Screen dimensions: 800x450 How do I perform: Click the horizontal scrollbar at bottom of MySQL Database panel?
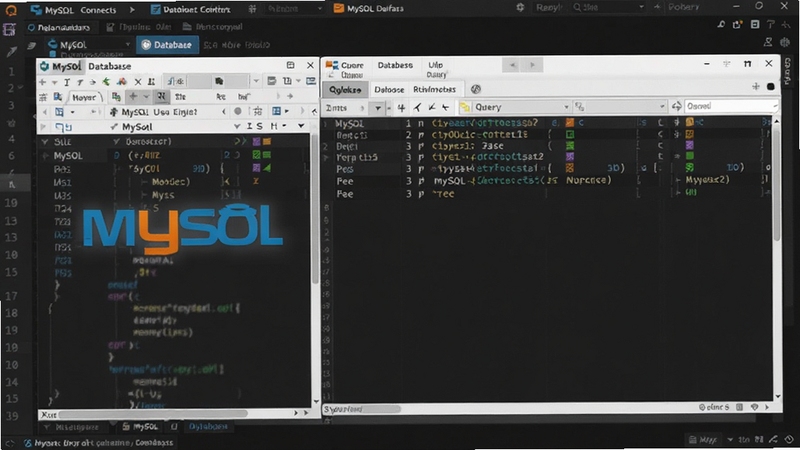click(x=153, y=414)
